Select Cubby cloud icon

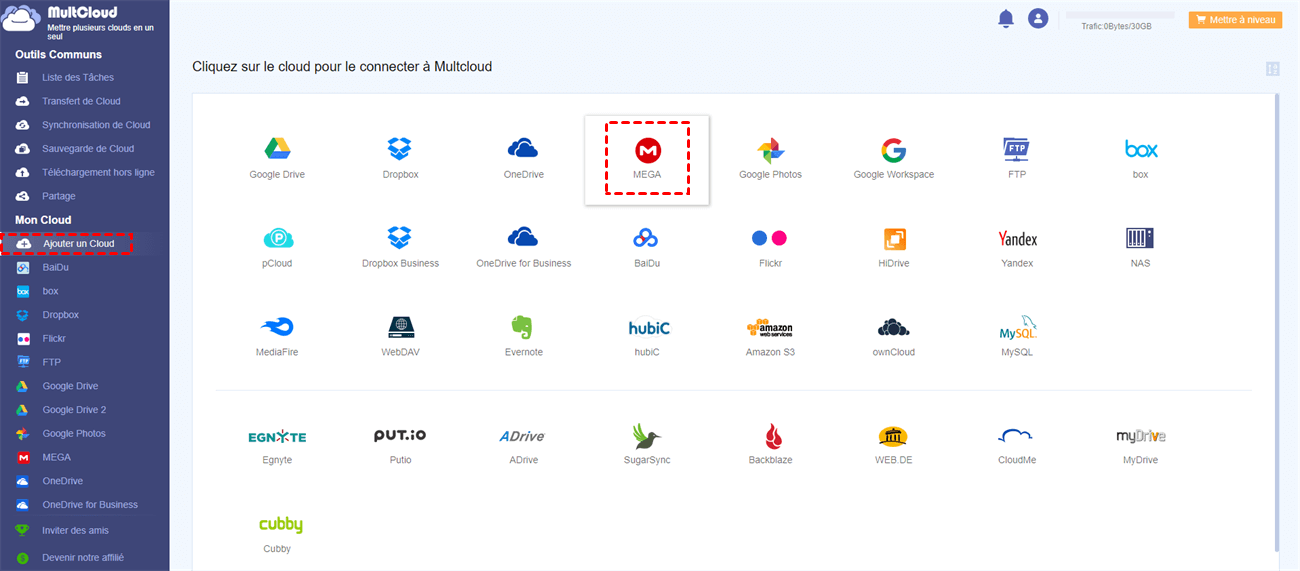[x=280, y=524]
